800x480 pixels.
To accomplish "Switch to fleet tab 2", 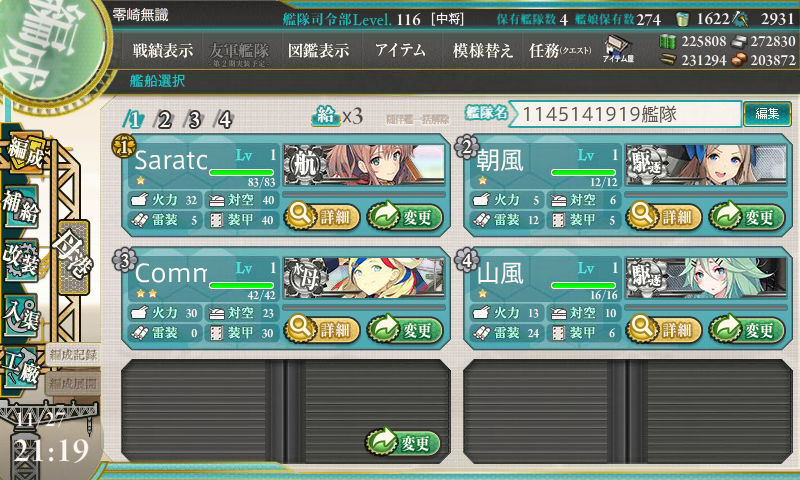I will point(164,120).
